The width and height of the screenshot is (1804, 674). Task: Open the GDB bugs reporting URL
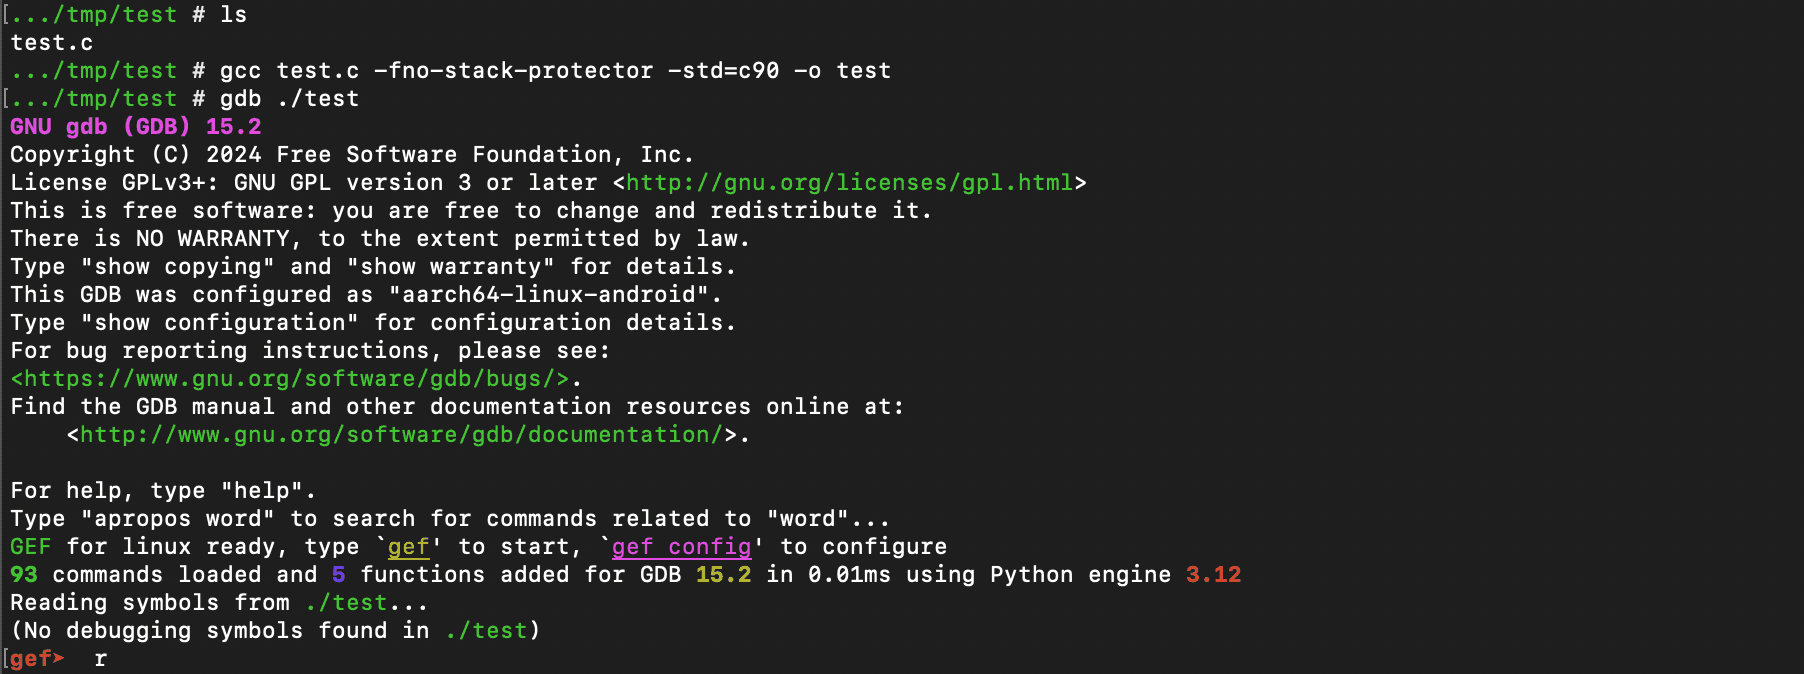coord(290,379)
